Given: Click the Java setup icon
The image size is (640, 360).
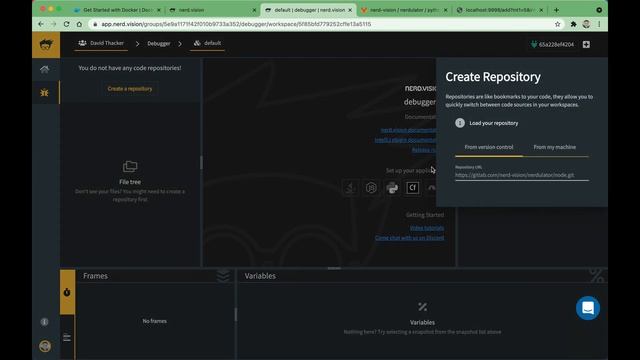Looking at the screenshot, I should [351, 188].
